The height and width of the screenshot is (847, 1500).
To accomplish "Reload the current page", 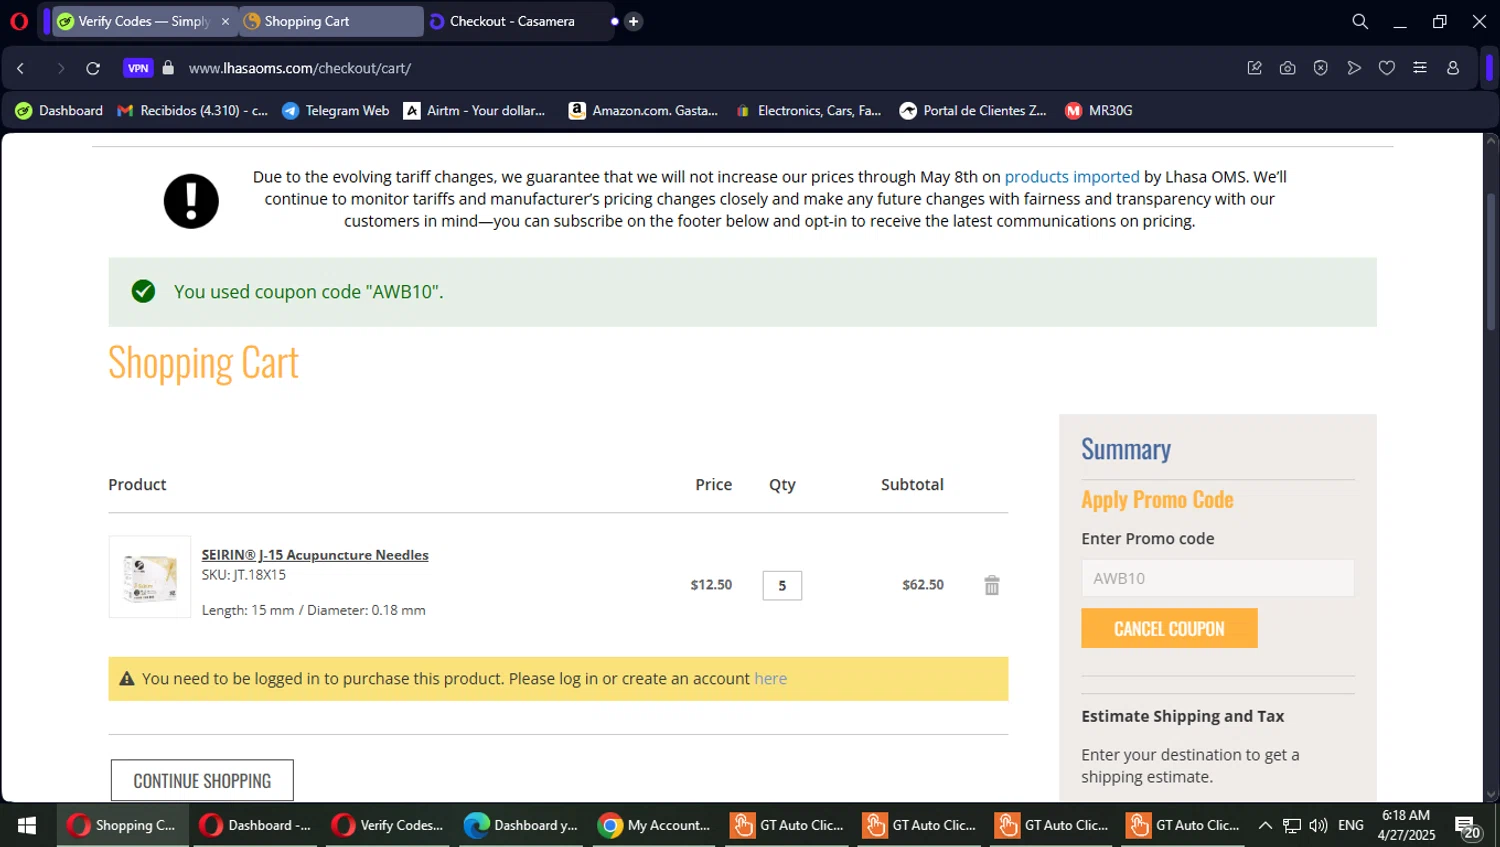I will coord(93,68).
